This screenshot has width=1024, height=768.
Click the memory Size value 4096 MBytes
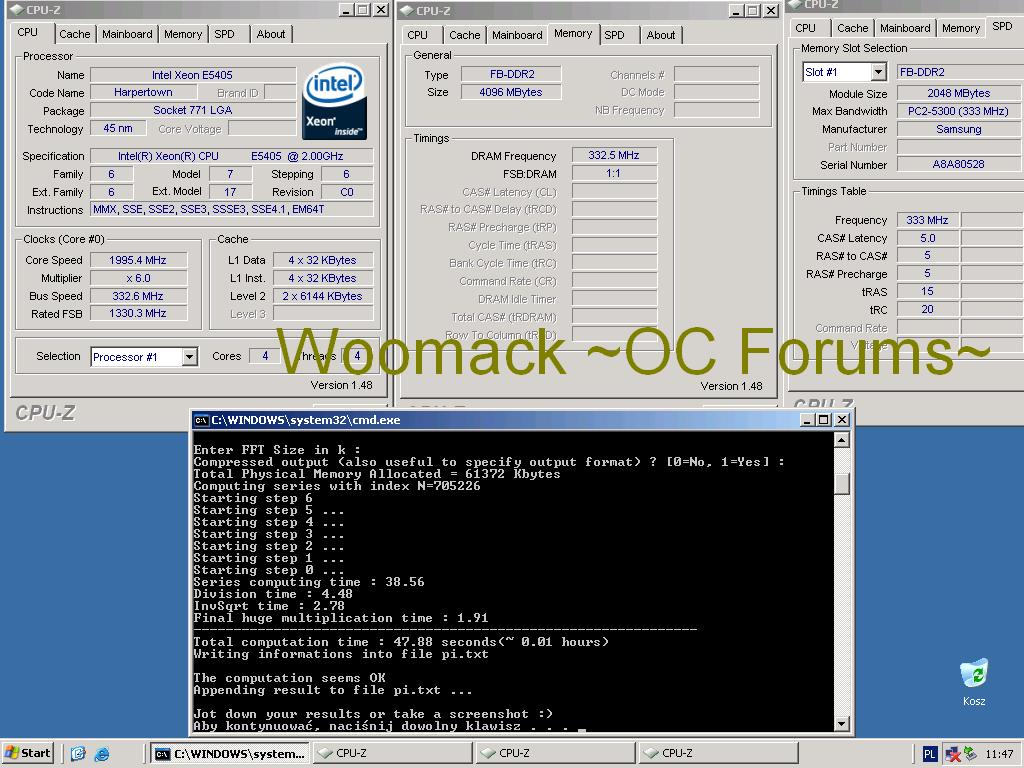pyautogui.click(x=511, y=92)
